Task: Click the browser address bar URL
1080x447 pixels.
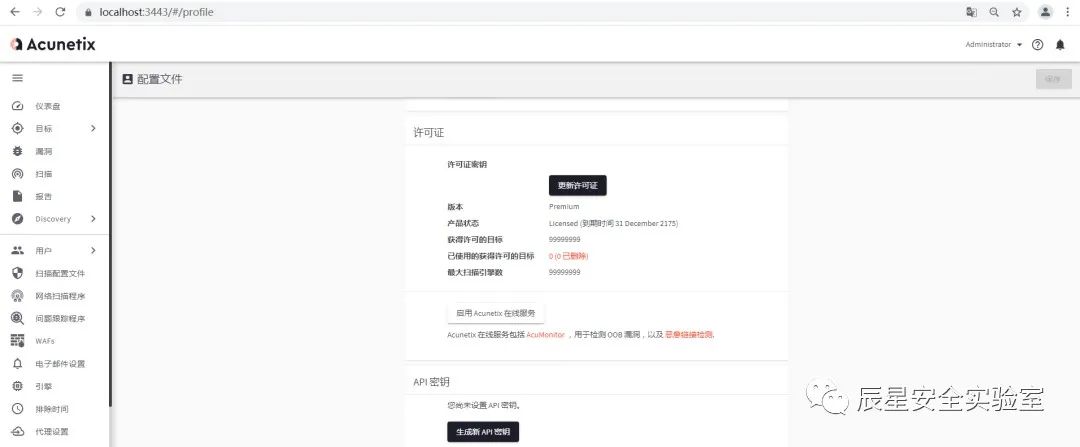Action: click(x=156, y=12)
